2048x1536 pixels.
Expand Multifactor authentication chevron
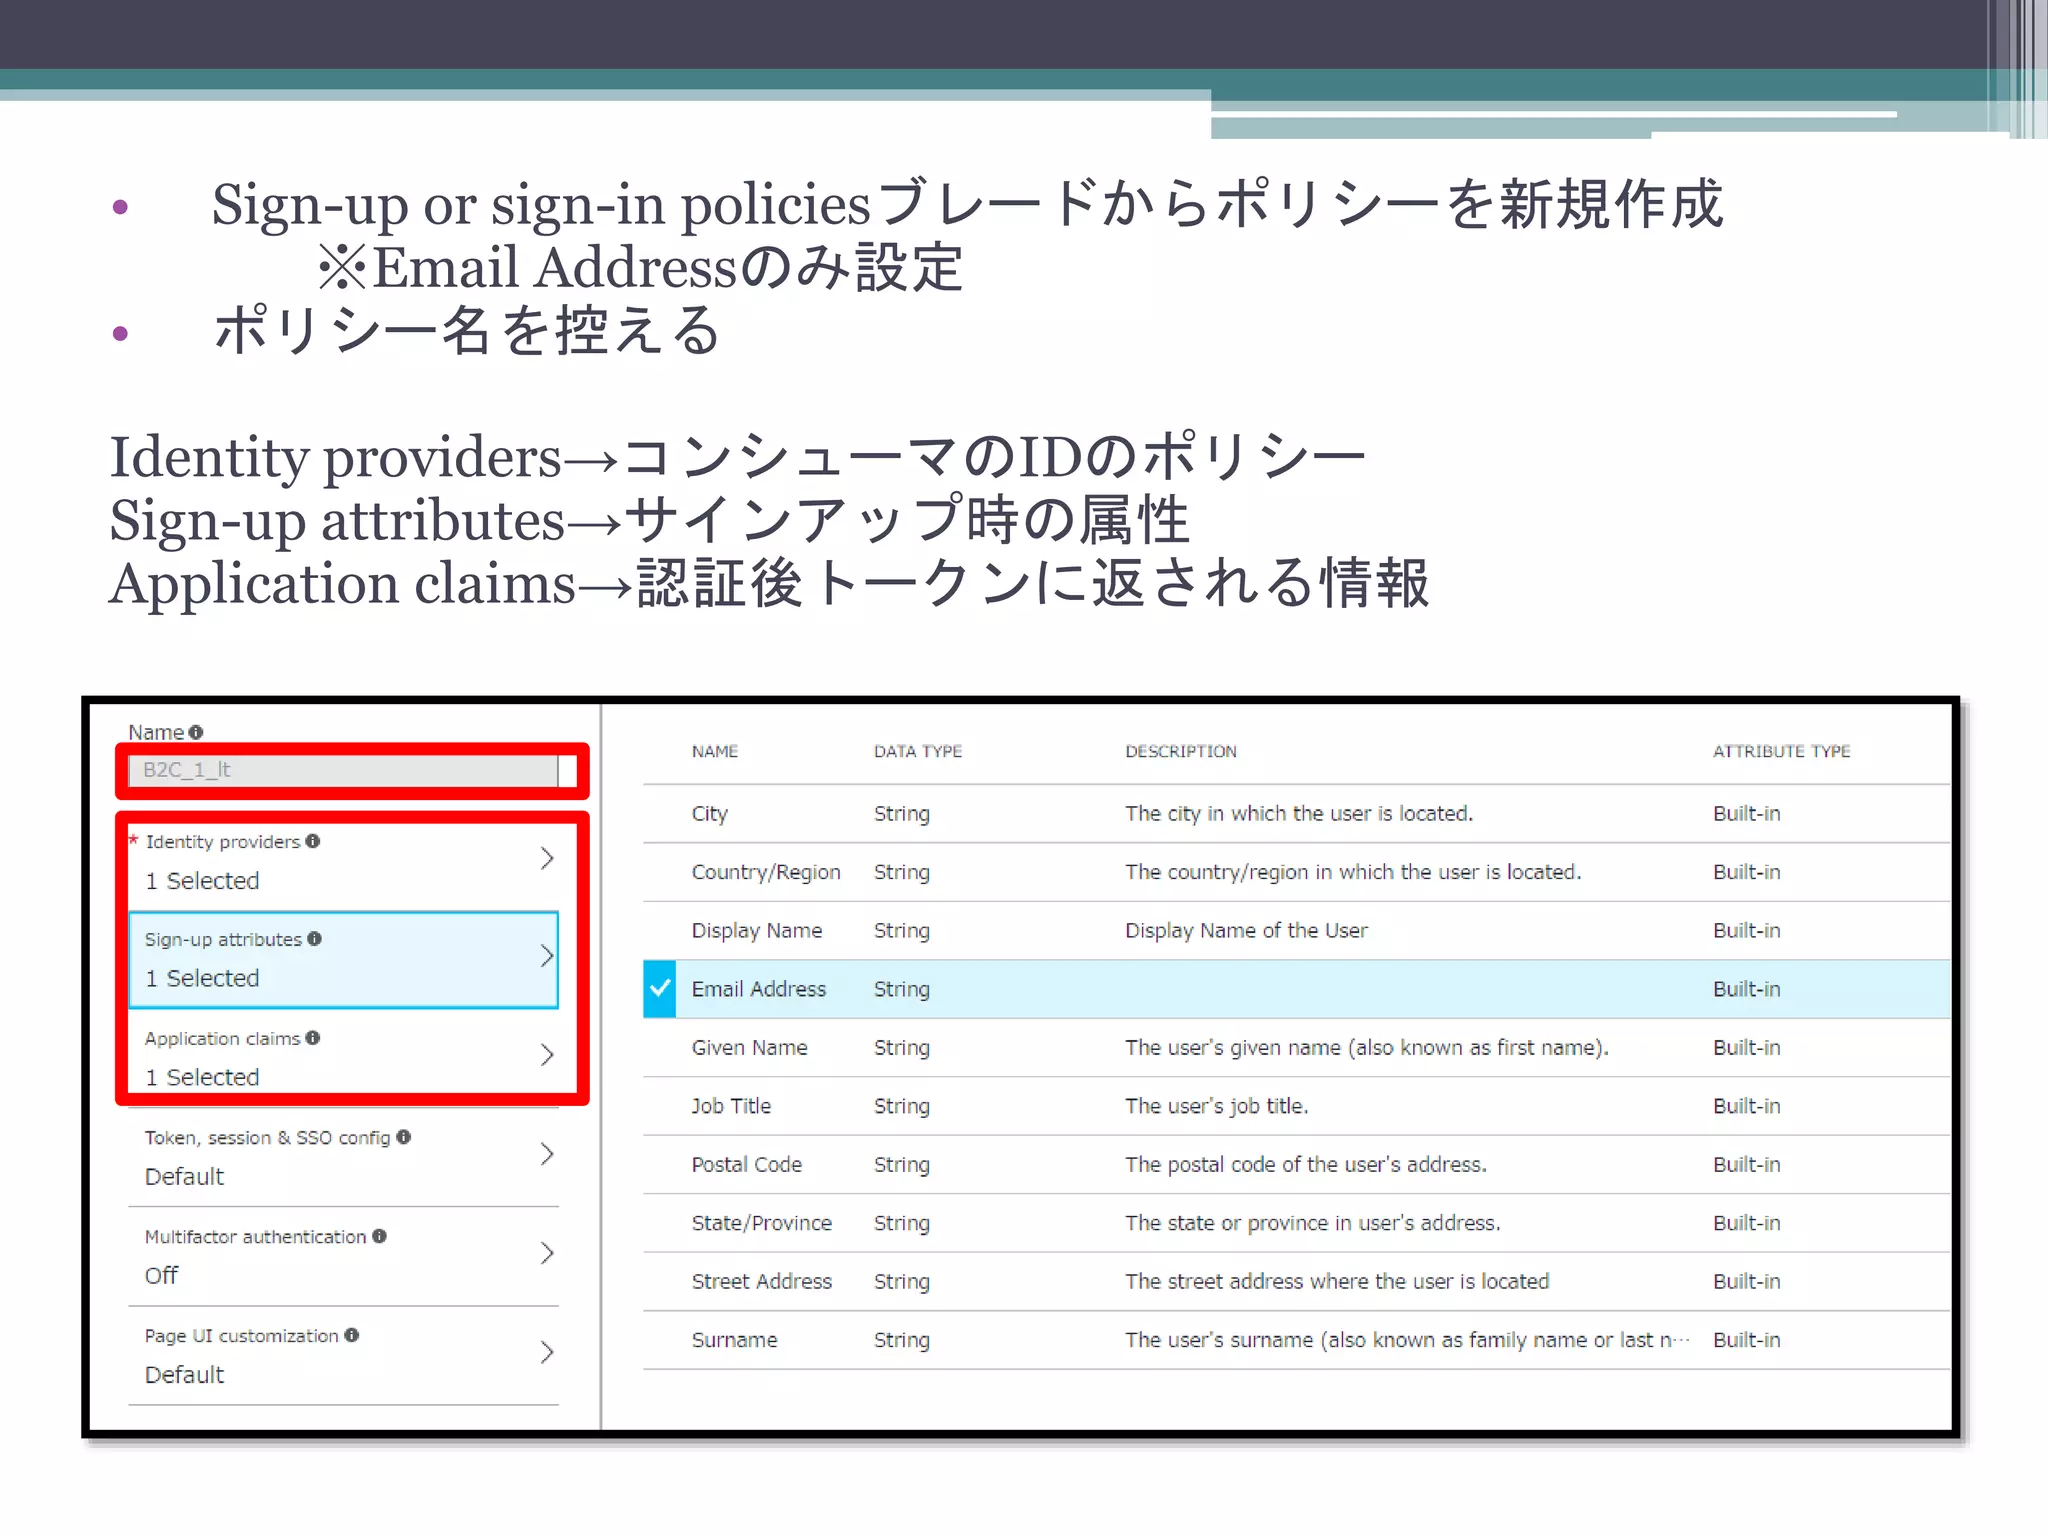pos(546,1253)
